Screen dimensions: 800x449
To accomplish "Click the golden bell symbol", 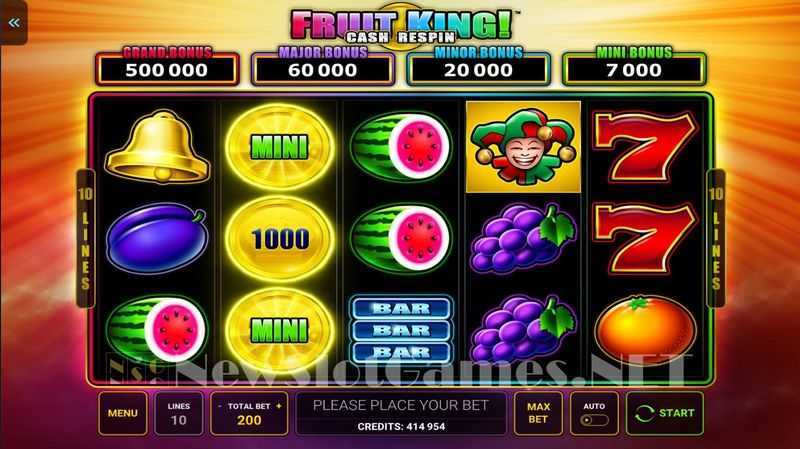I will 157,147.
